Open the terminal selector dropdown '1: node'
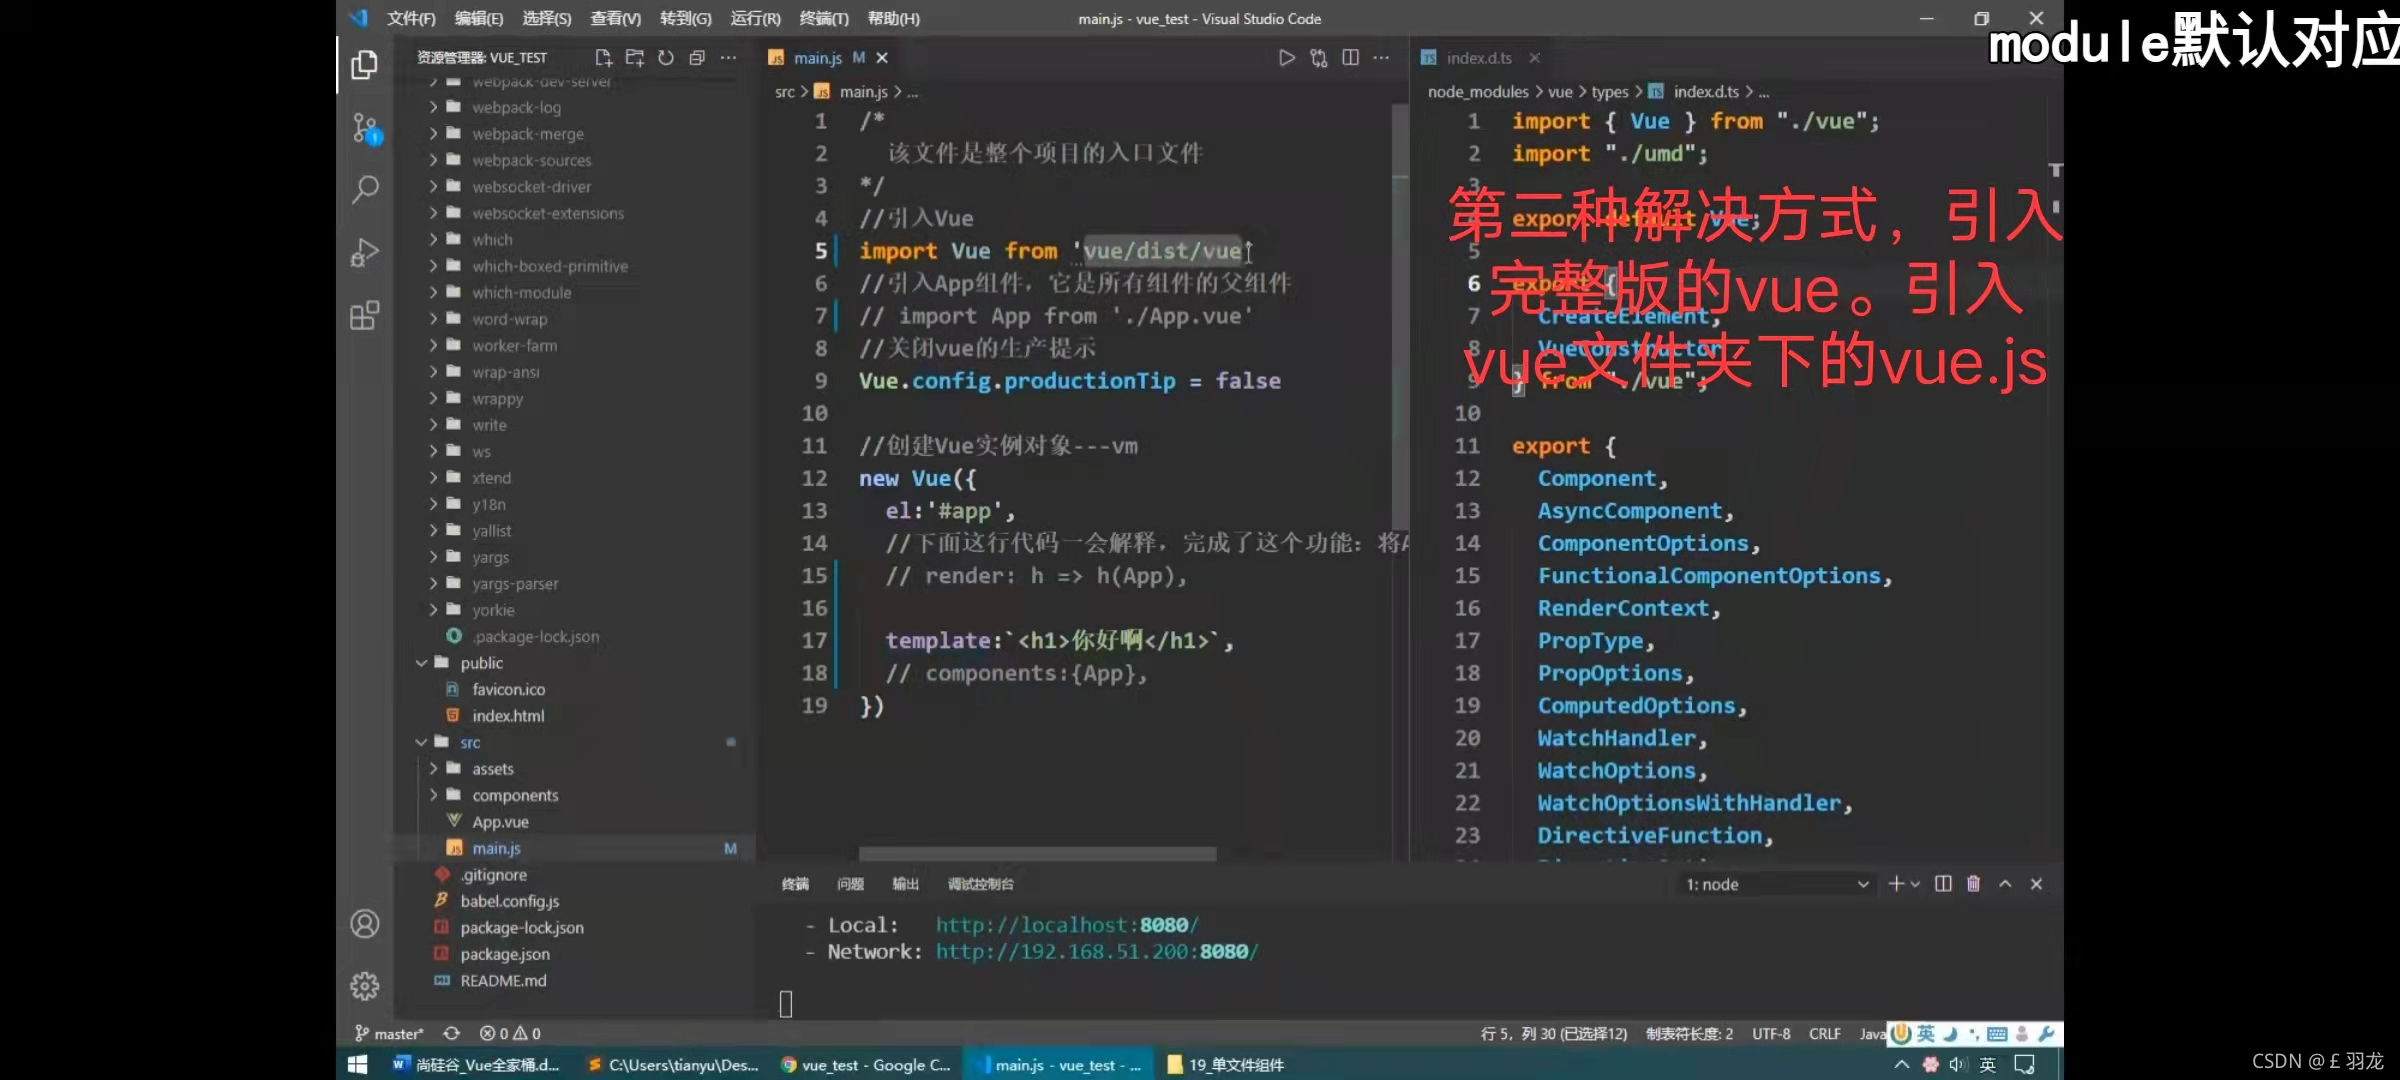The height and width of the screenshot is (1080, 2400). pos(1776,884)
